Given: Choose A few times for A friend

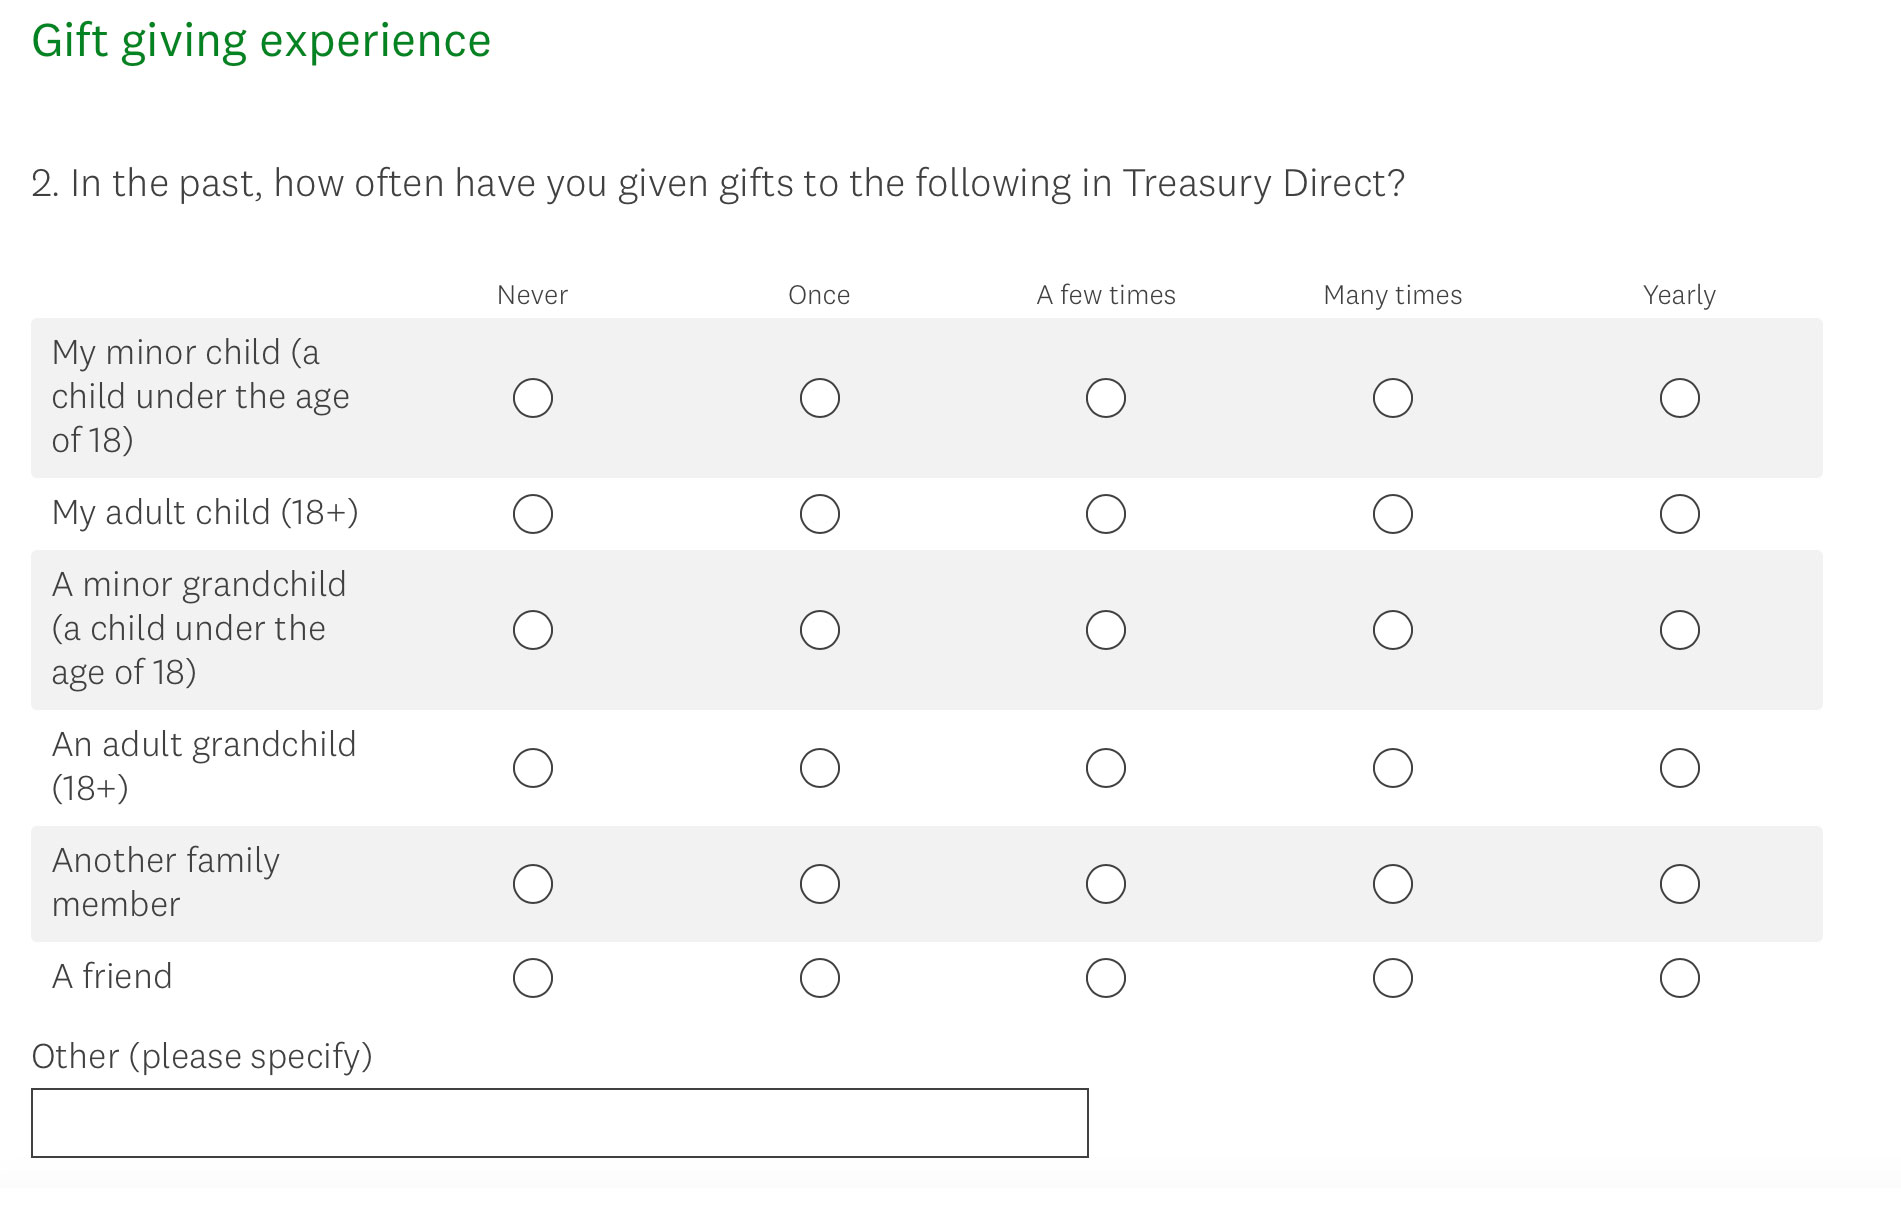Looking at the screenshot, I should [x=1105, y=978].
